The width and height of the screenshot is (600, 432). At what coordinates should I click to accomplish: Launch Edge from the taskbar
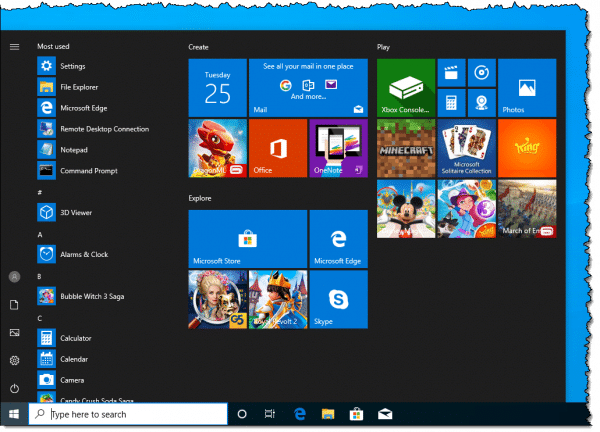[x=300, y=414]
